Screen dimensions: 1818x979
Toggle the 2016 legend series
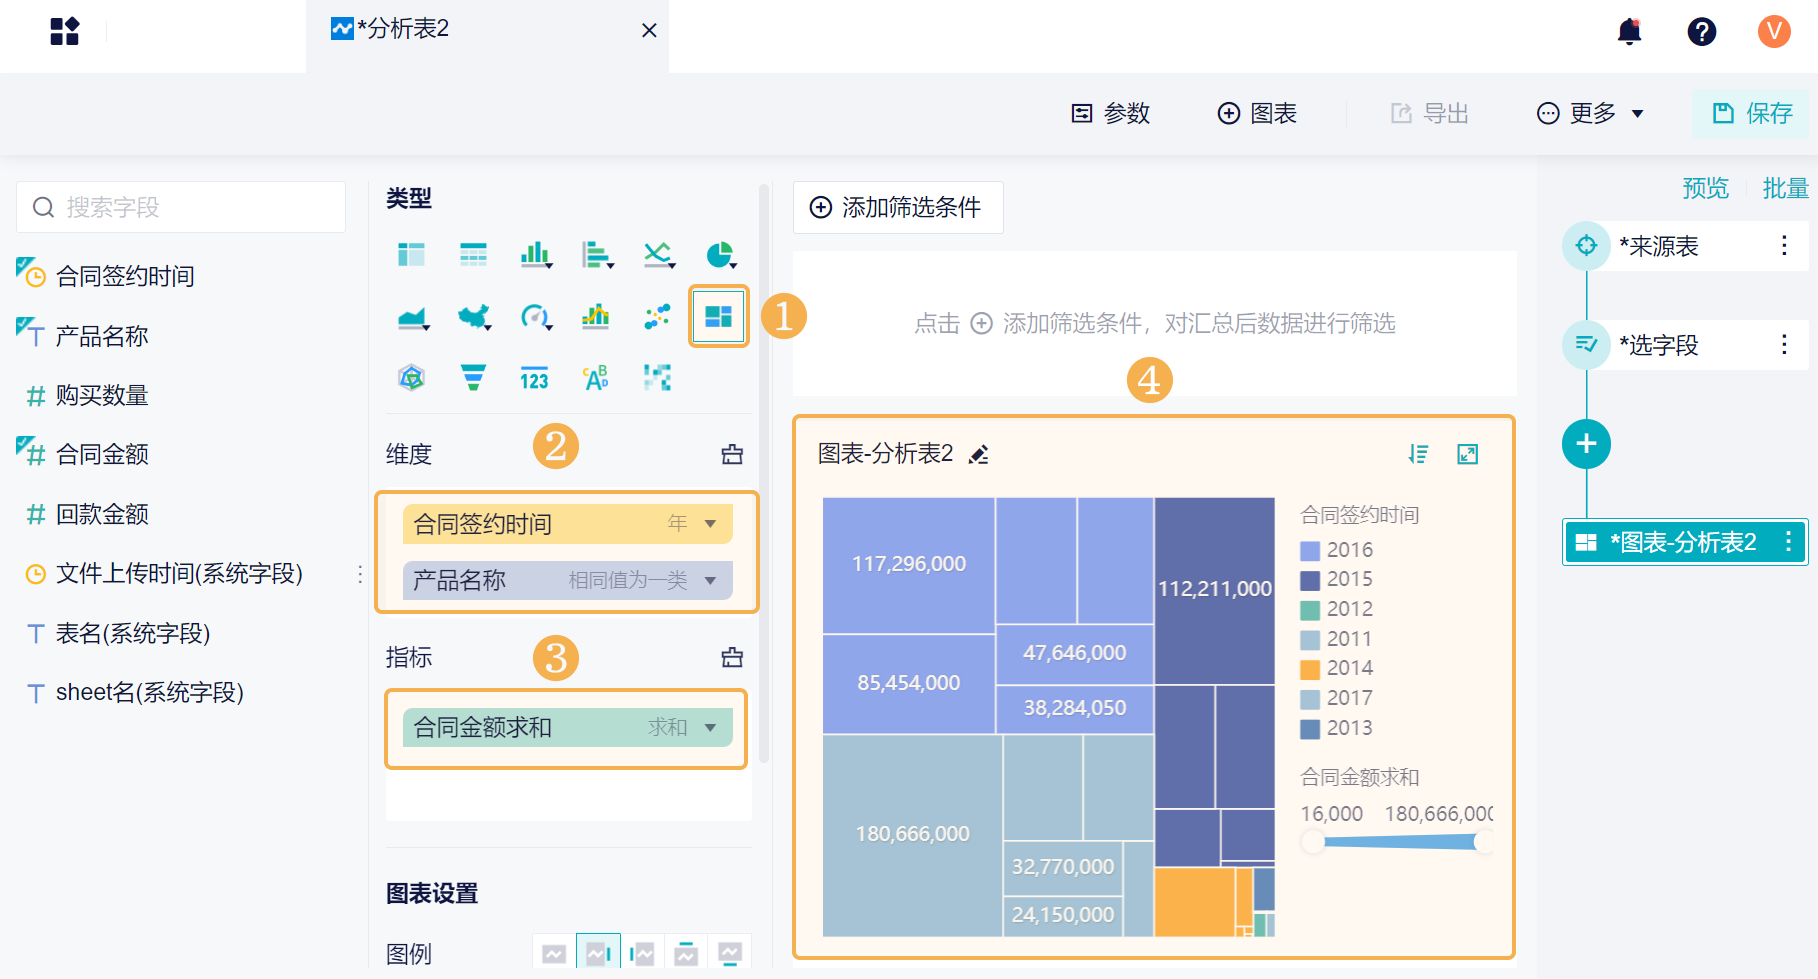[x=1336, y=550]
